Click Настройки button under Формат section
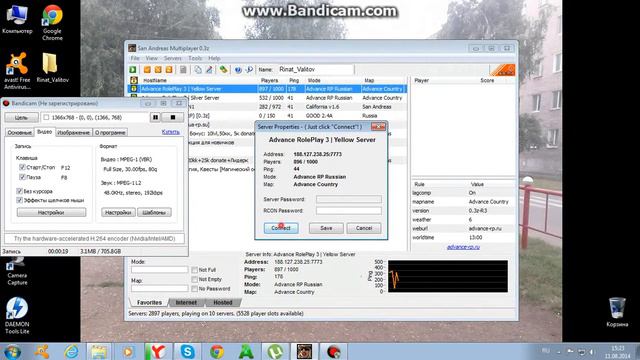640x360 pixels. coord(118,212)
